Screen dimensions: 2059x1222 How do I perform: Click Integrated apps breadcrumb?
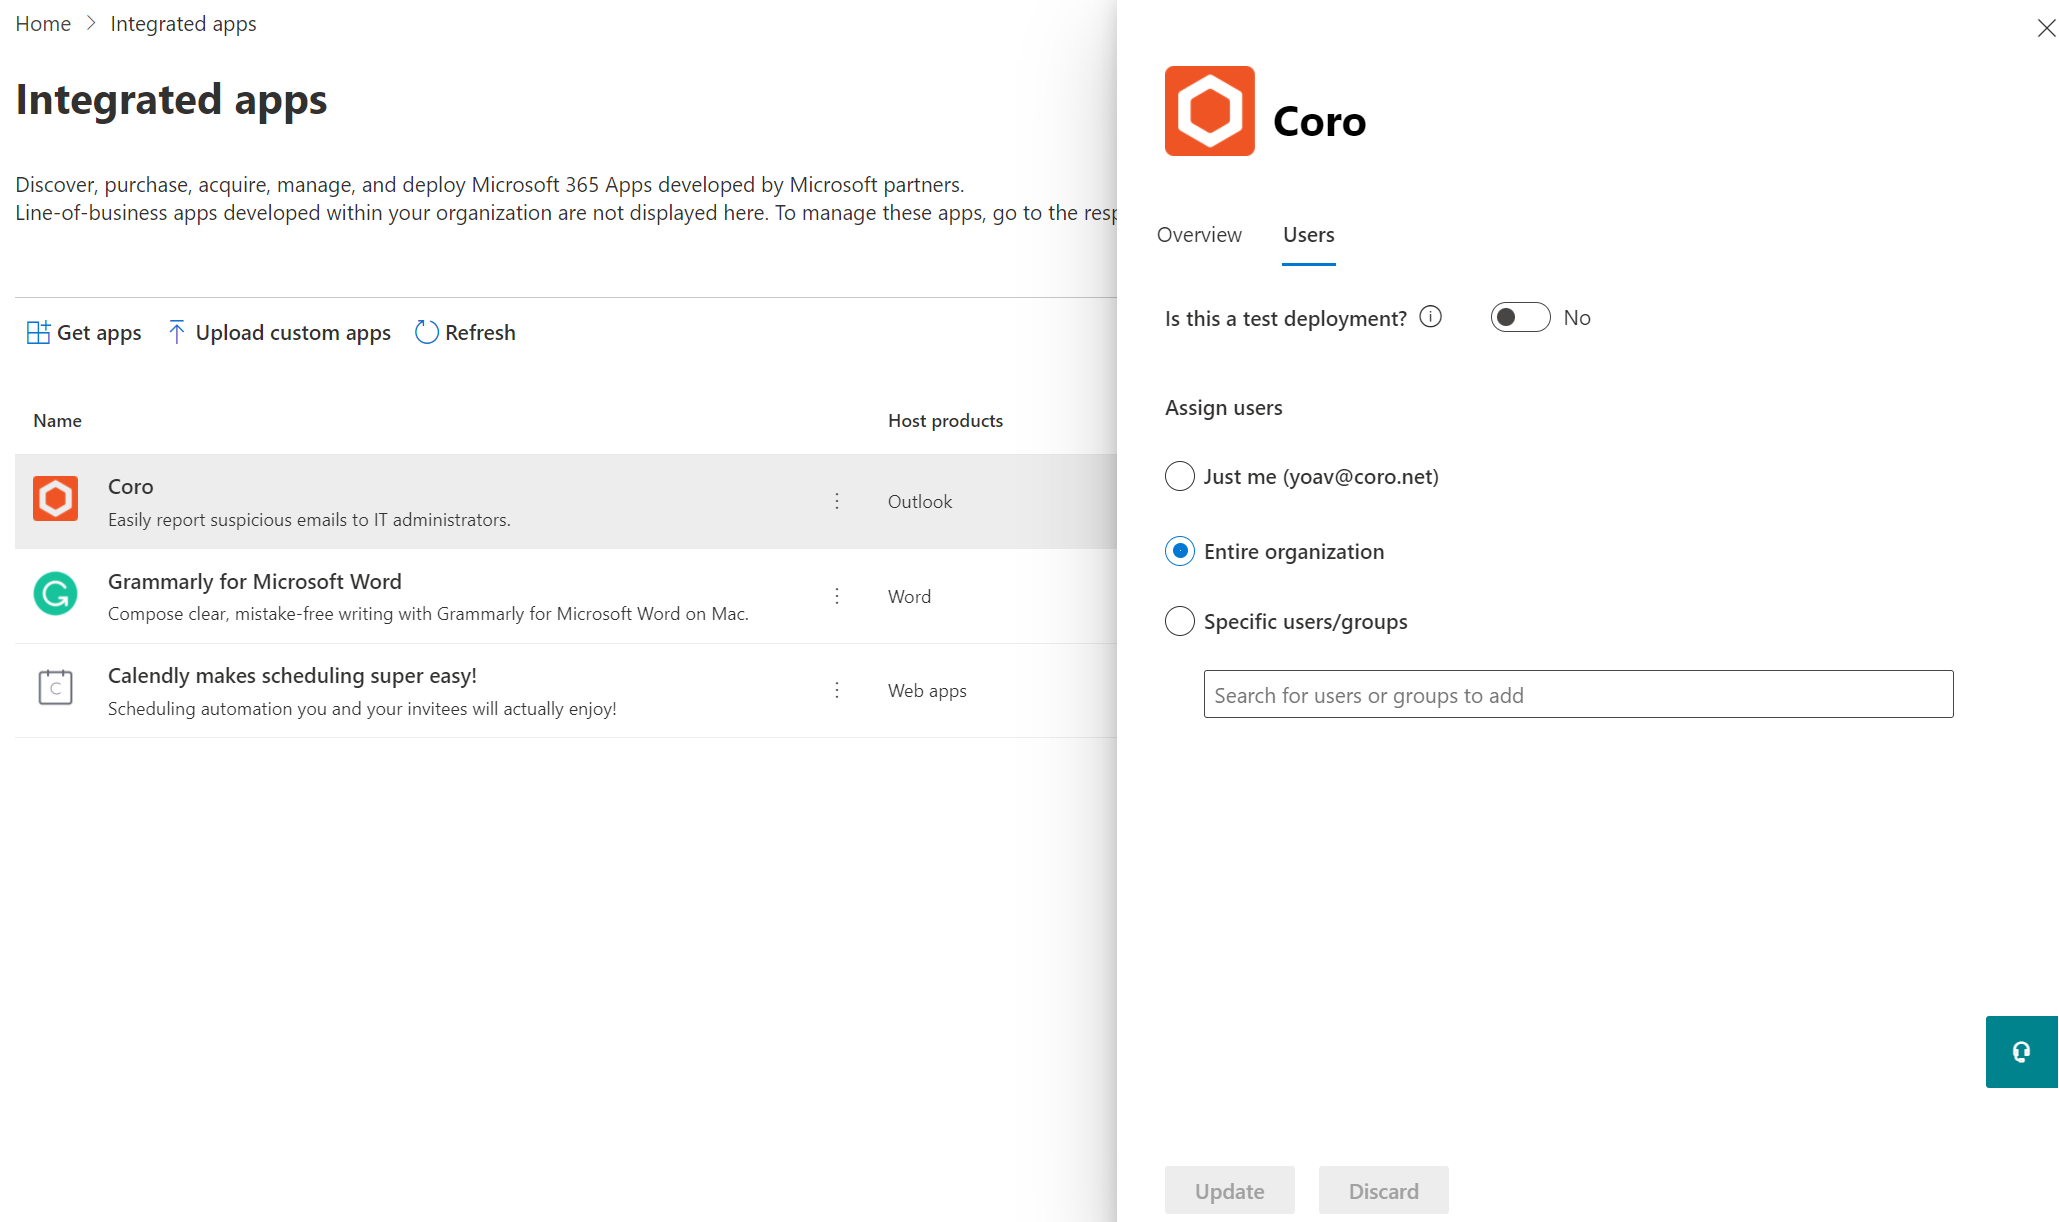183,24
